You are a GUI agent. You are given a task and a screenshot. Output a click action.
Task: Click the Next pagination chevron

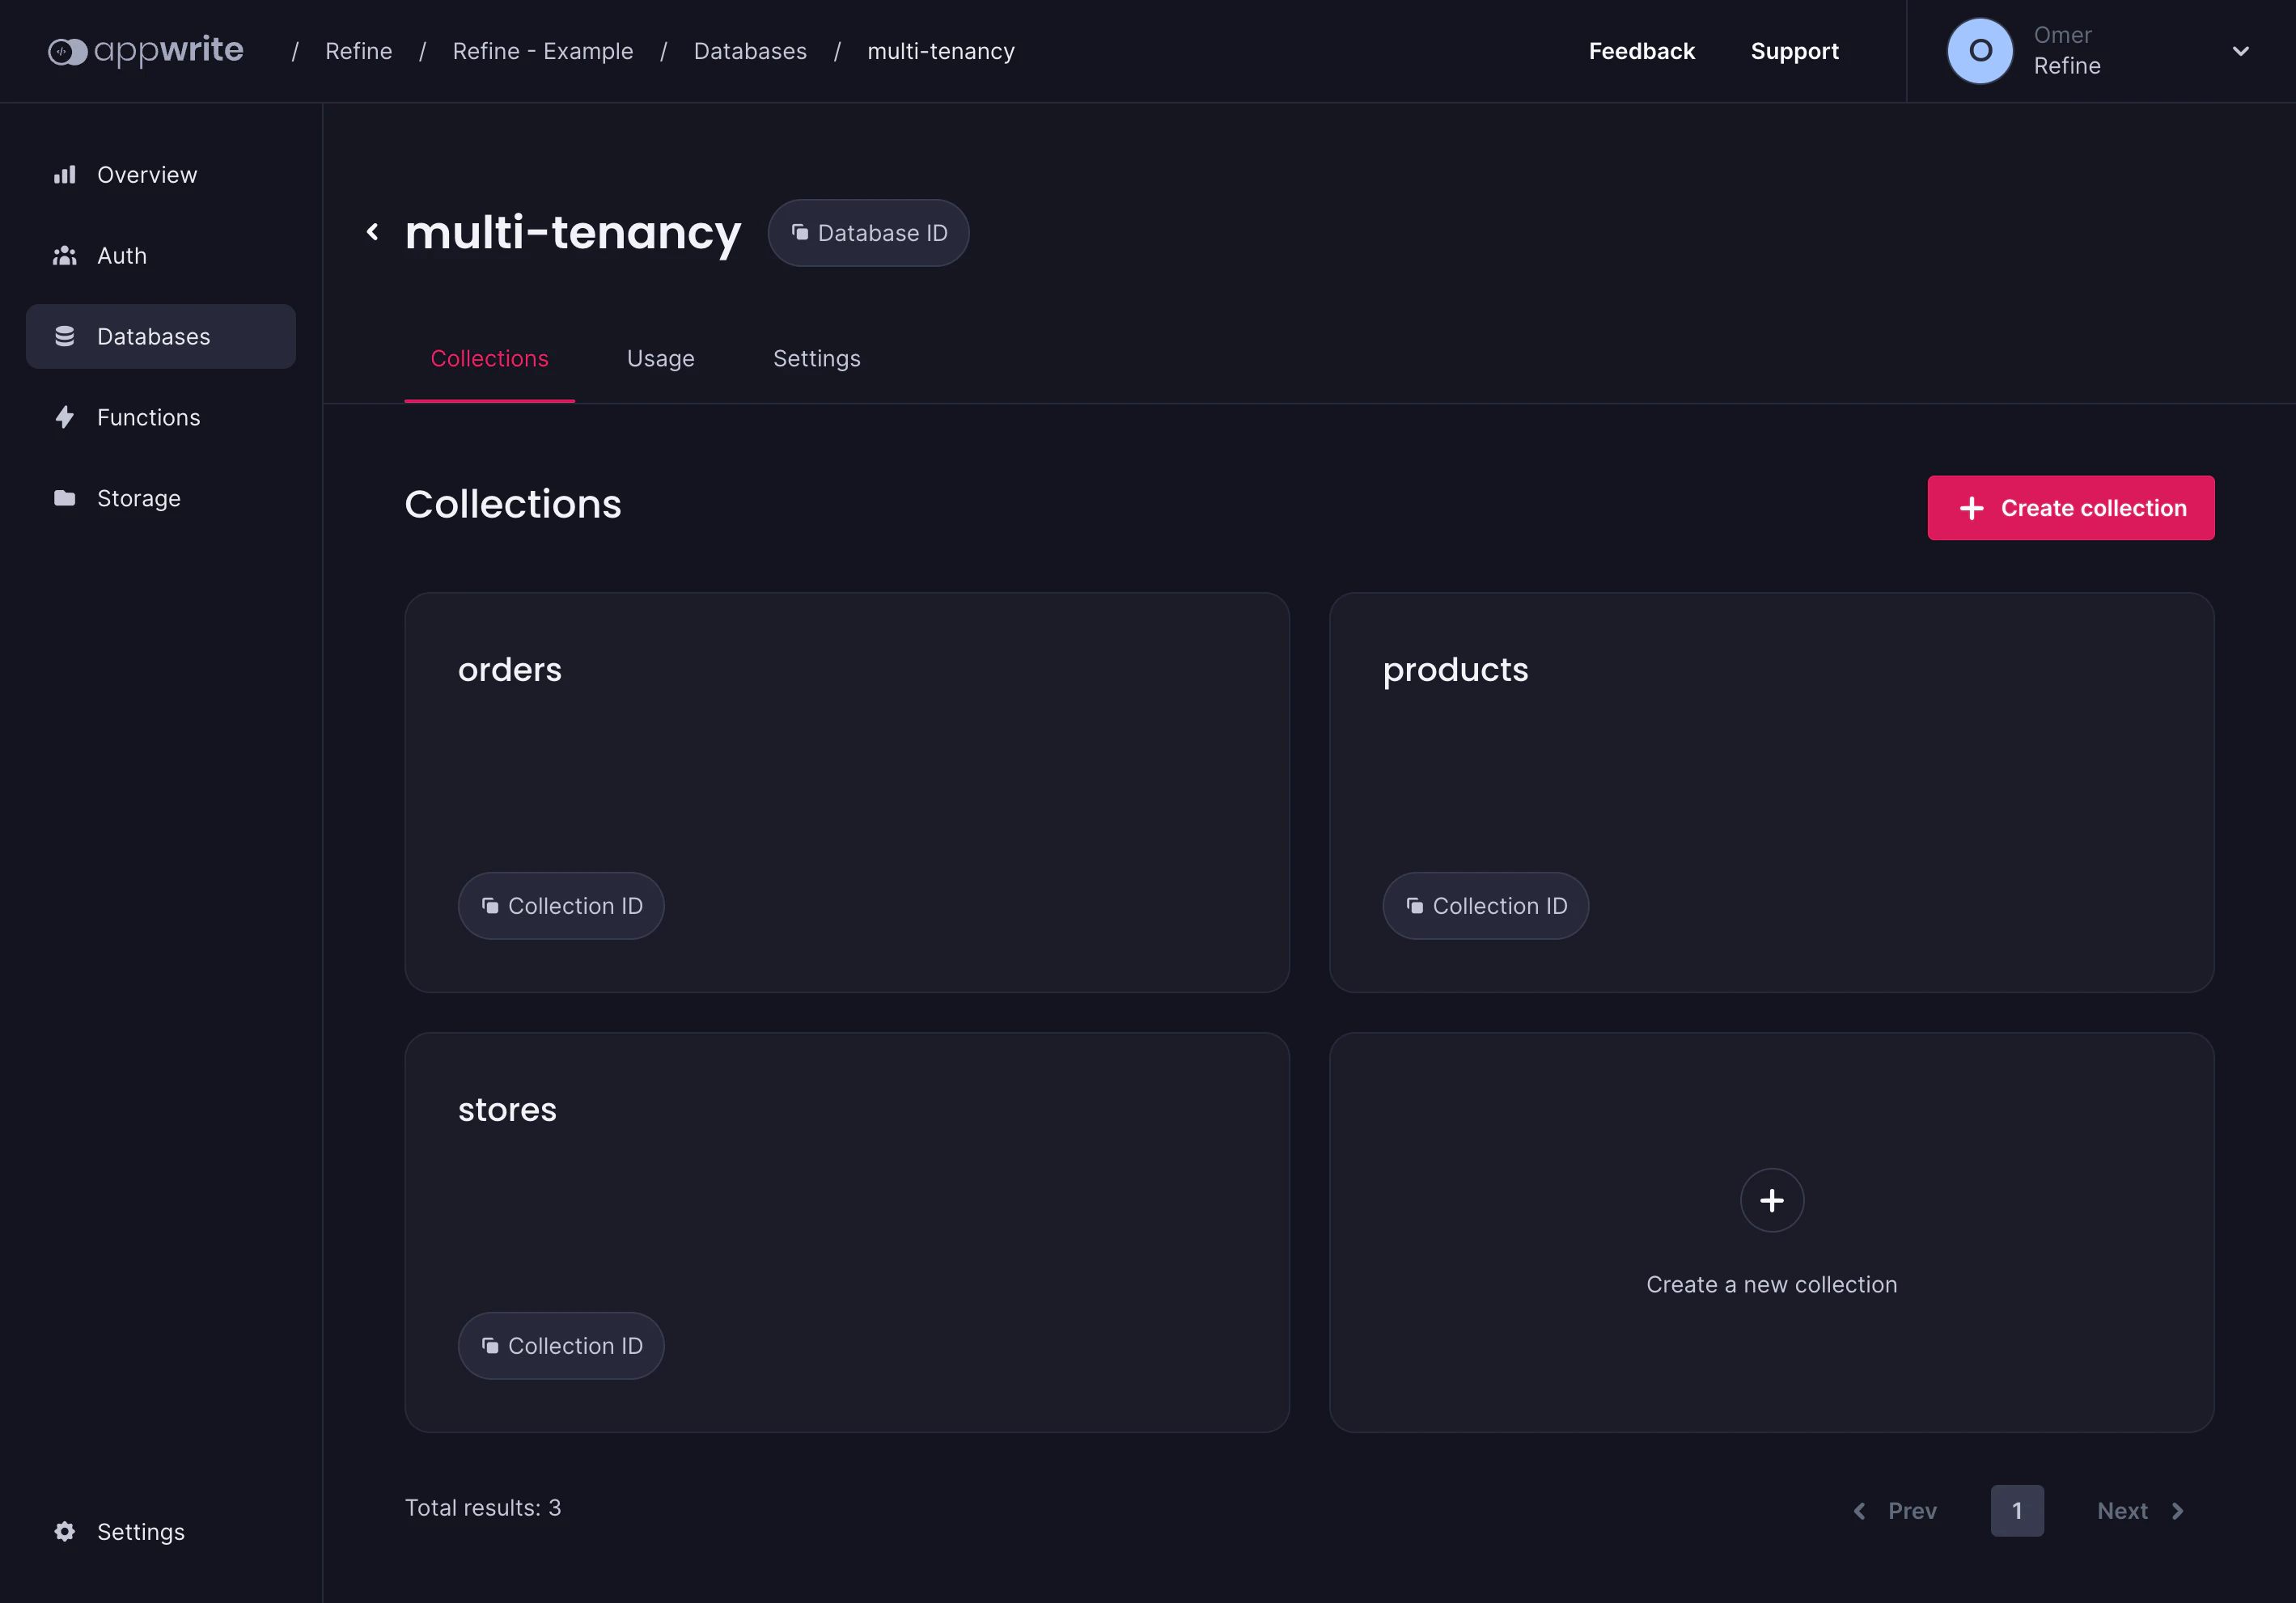point(2178,1511)
